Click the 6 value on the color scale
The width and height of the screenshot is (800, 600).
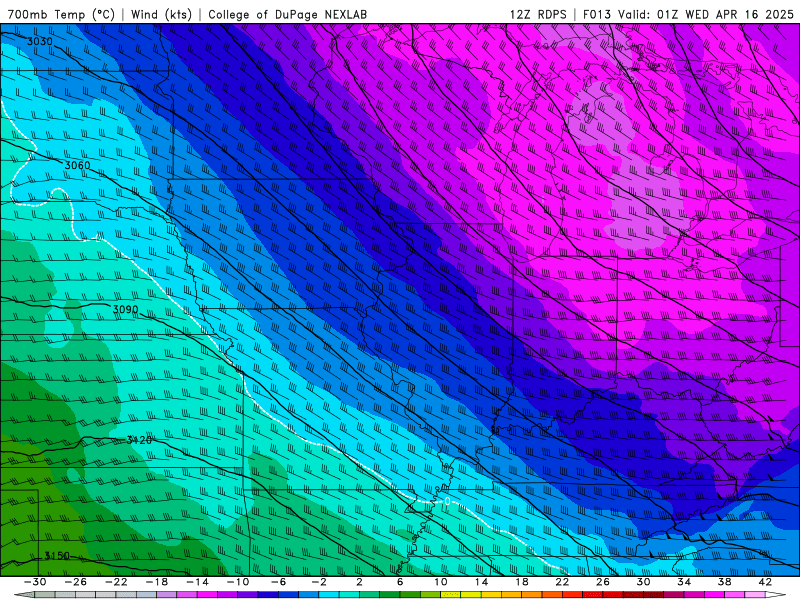coord(400,582)
